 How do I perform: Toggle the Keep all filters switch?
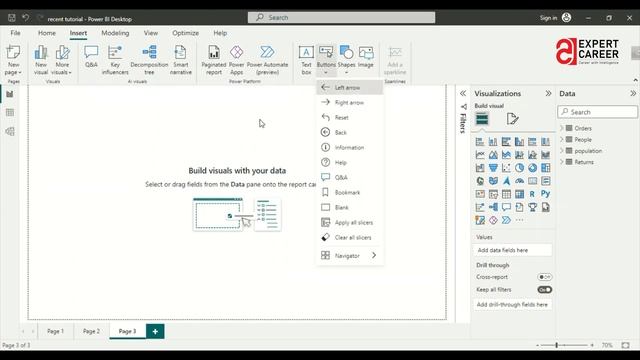544,289
